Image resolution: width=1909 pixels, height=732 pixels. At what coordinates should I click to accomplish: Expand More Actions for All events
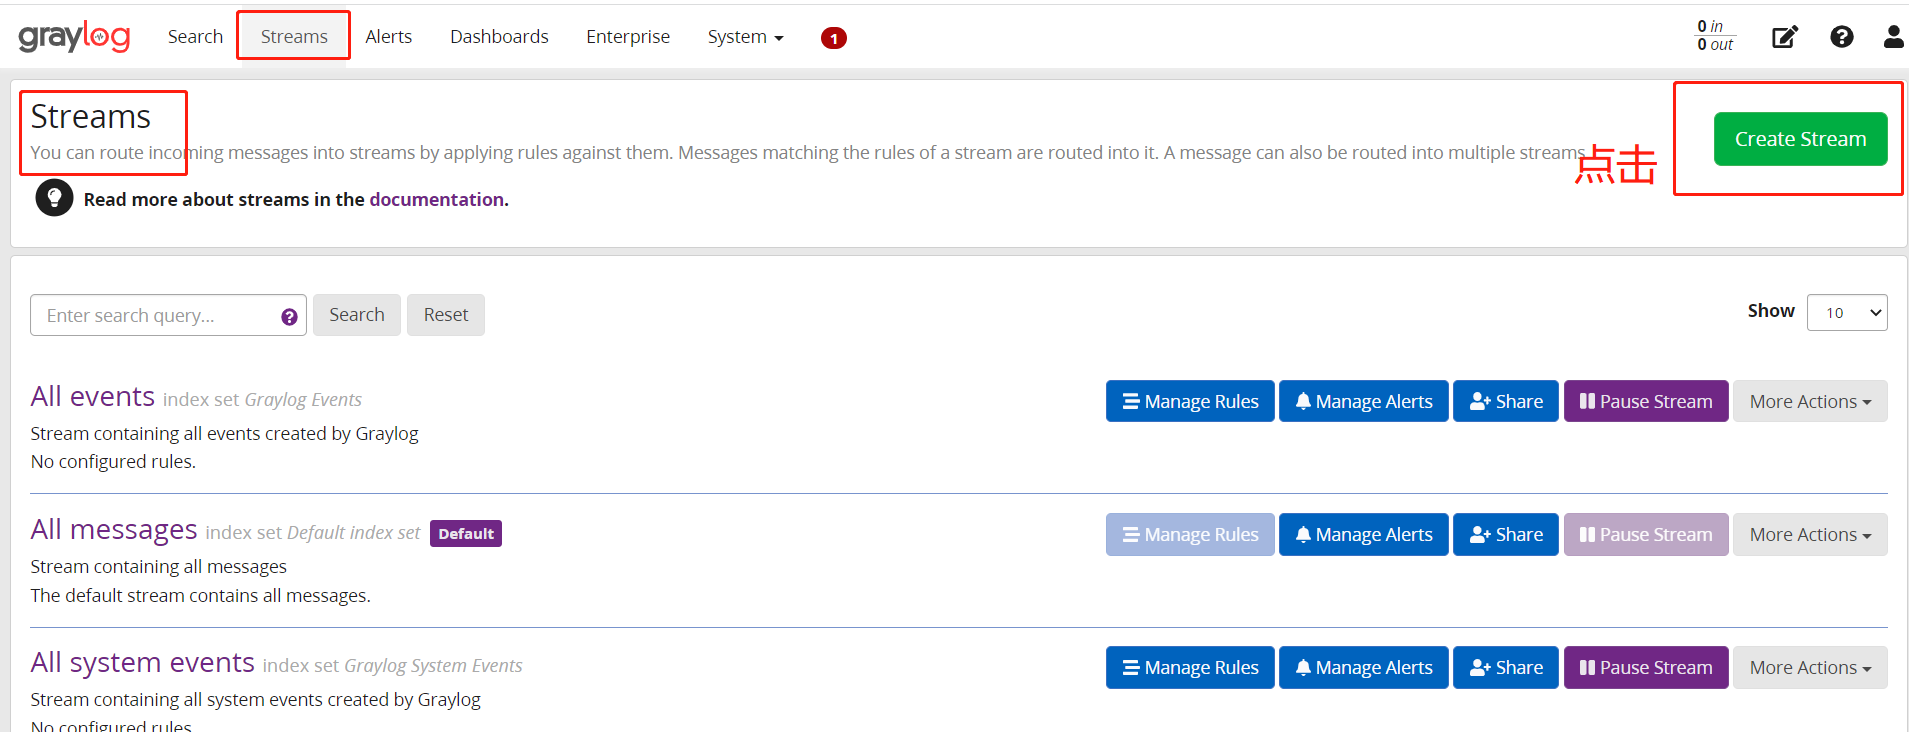pos(1810,401)
